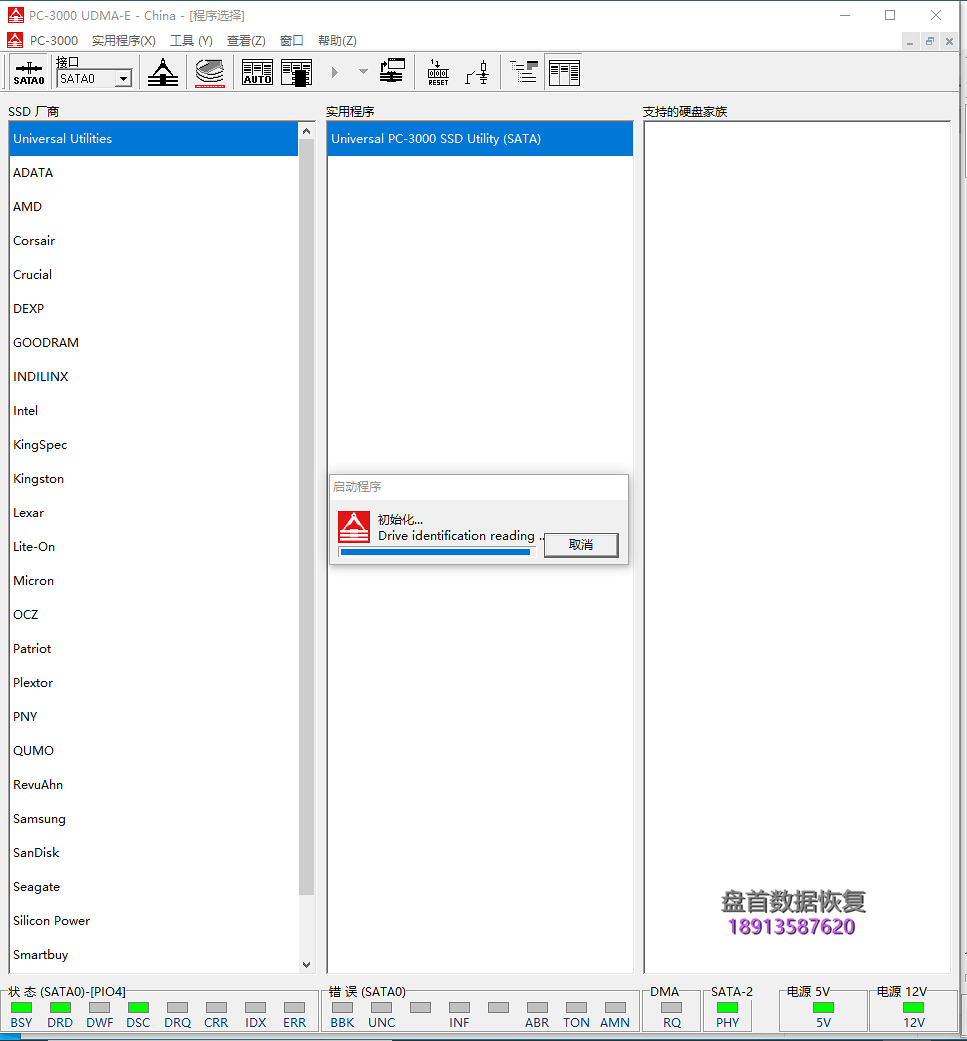
Task: Select Patriot in vendor list
Action: (153, 649)
